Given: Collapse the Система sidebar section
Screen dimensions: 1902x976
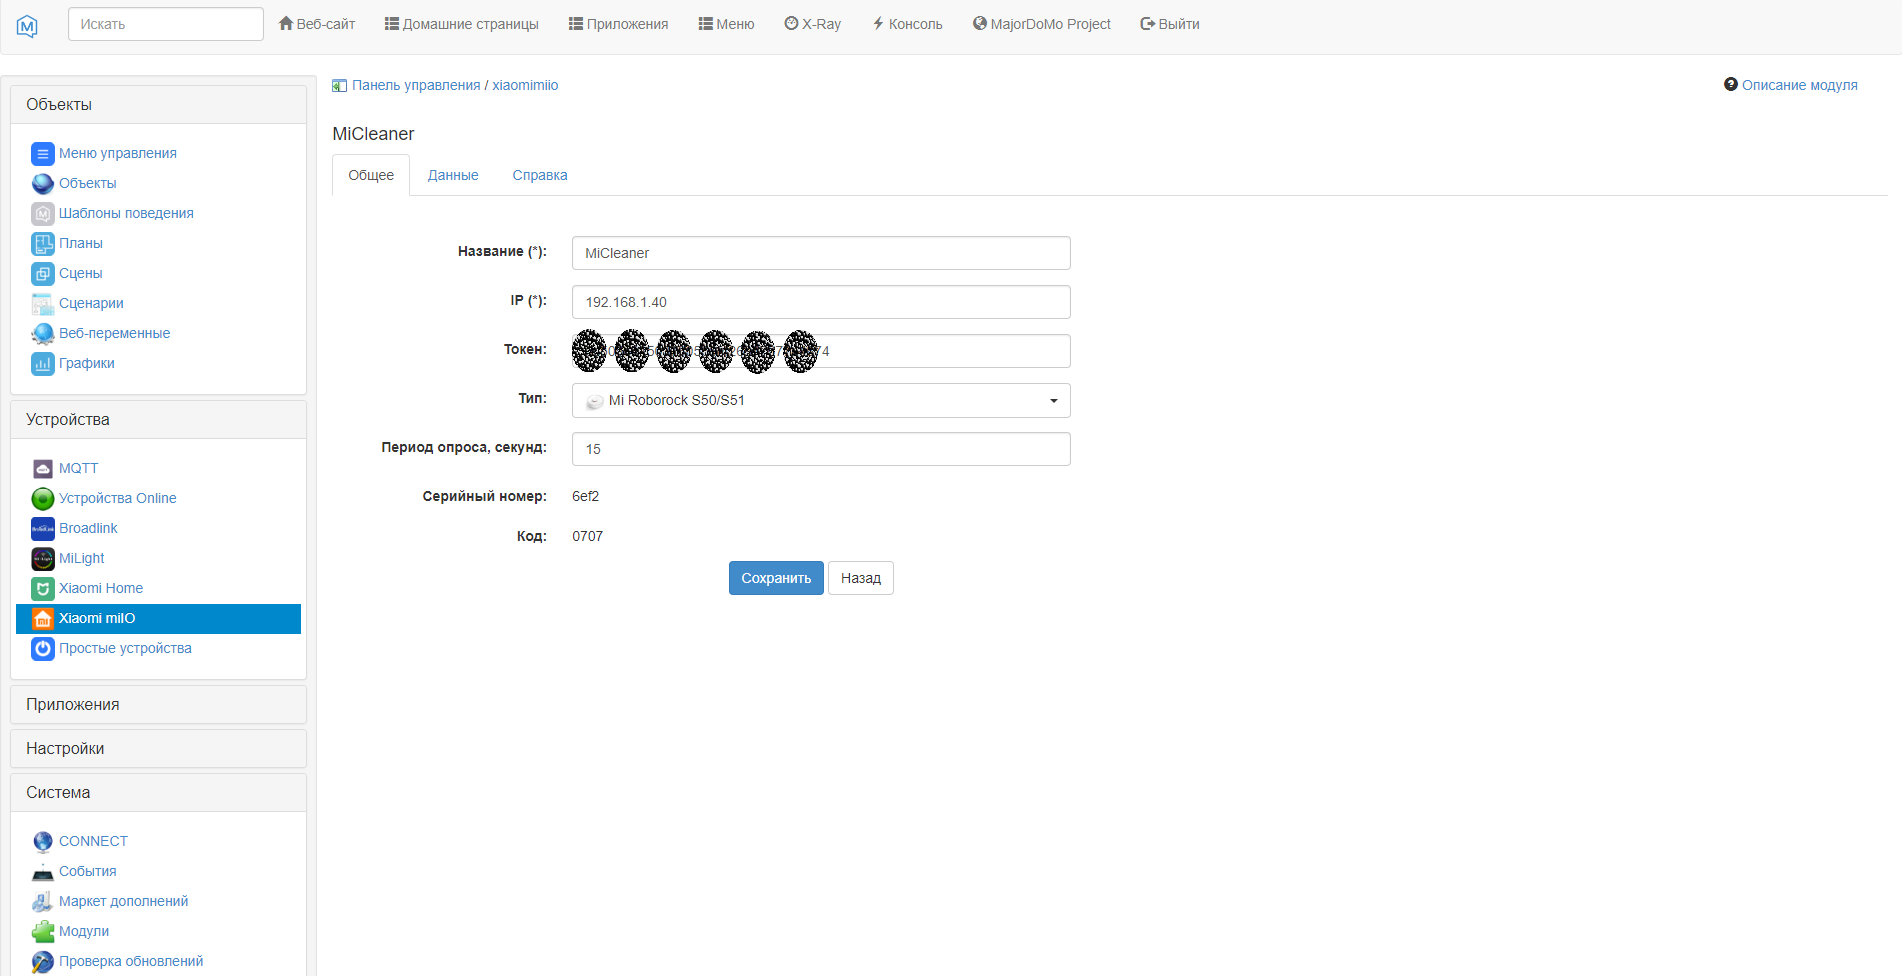Looking at the screenshot, I should 158,793.
